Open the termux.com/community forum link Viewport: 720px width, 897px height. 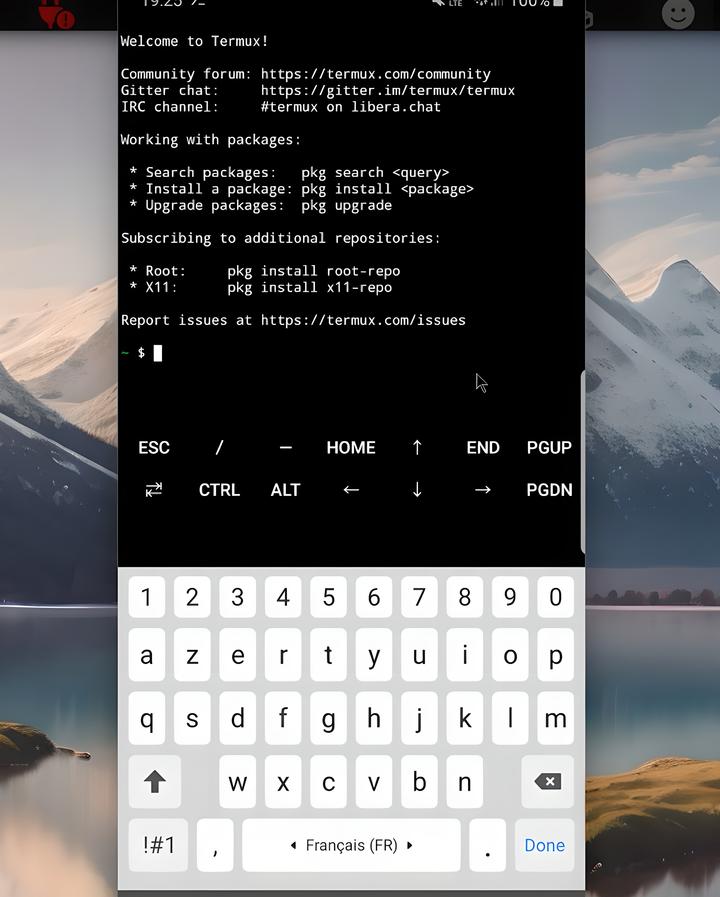376,74
